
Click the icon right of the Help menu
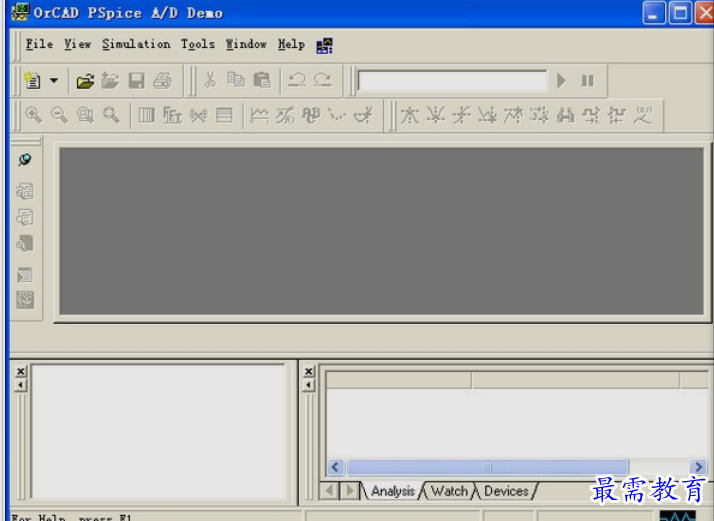(325, 46)
